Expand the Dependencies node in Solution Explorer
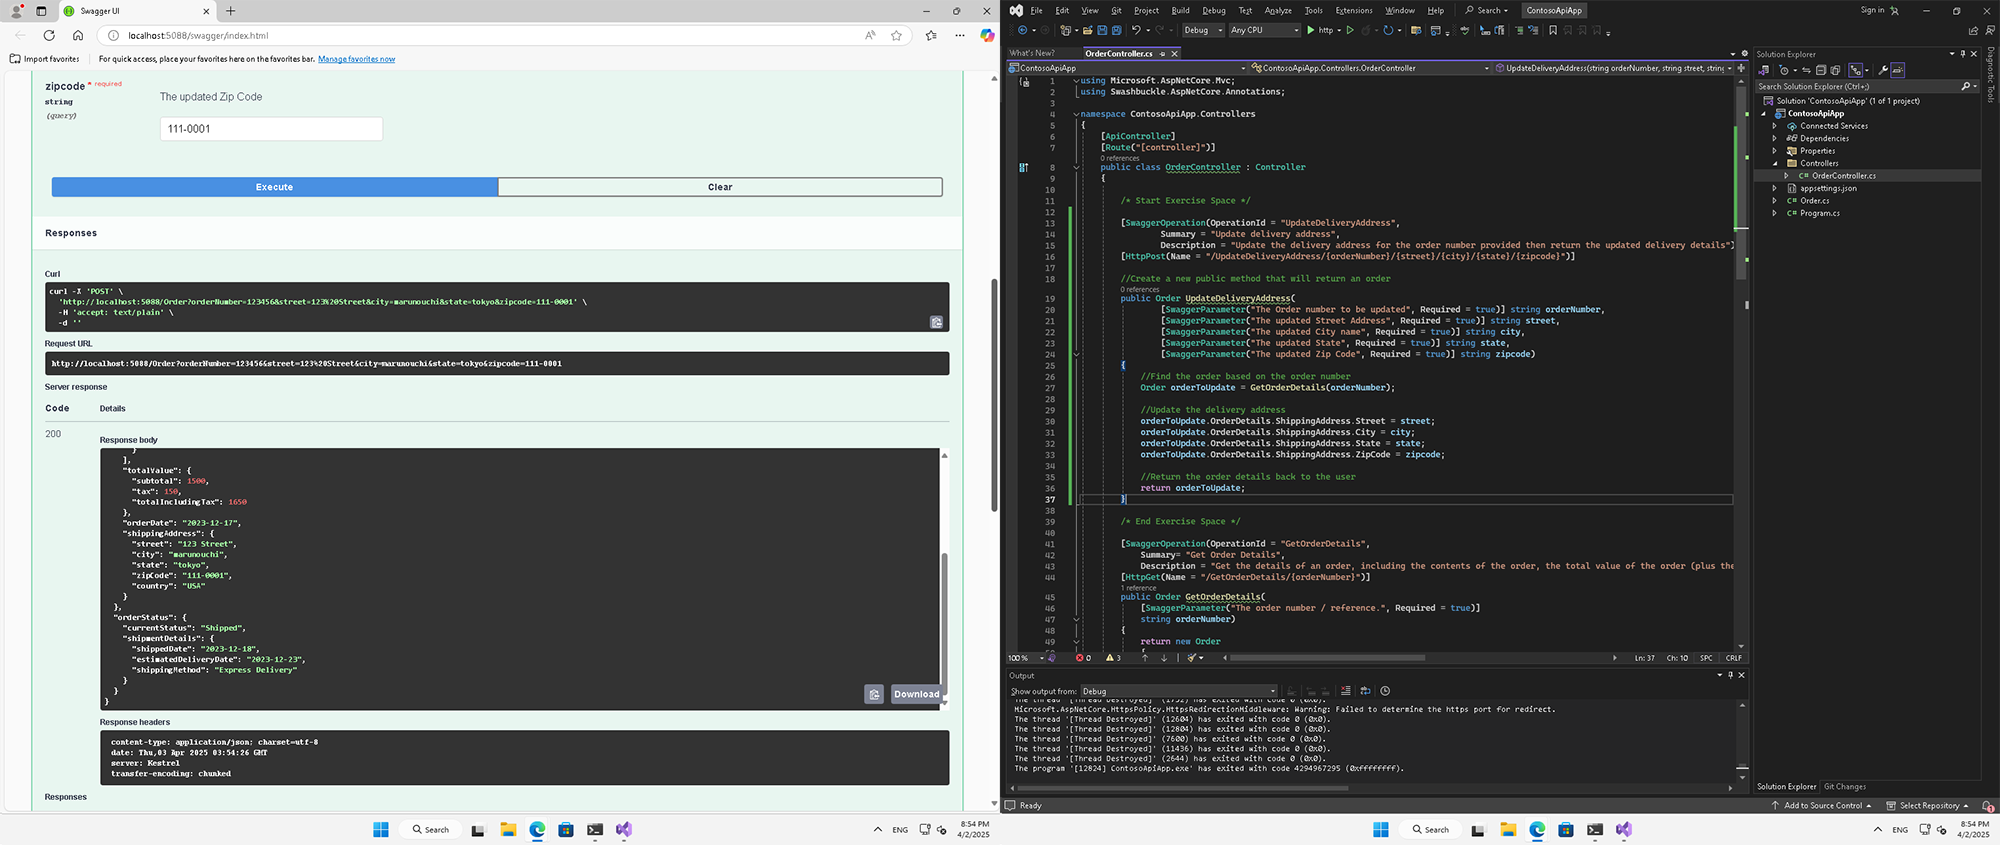The image size is (2000, 845). (1775, 138)
